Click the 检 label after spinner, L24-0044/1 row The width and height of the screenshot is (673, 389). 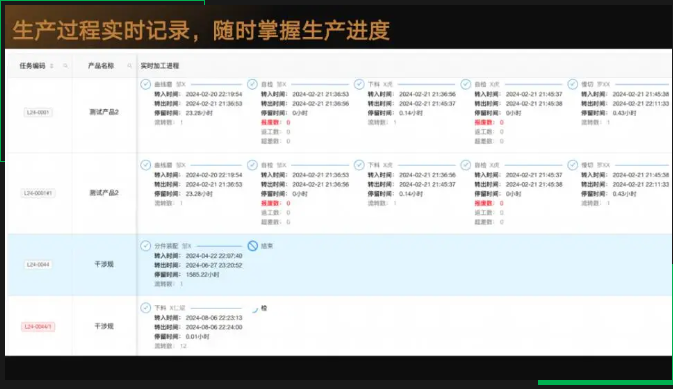click(264, 308)
